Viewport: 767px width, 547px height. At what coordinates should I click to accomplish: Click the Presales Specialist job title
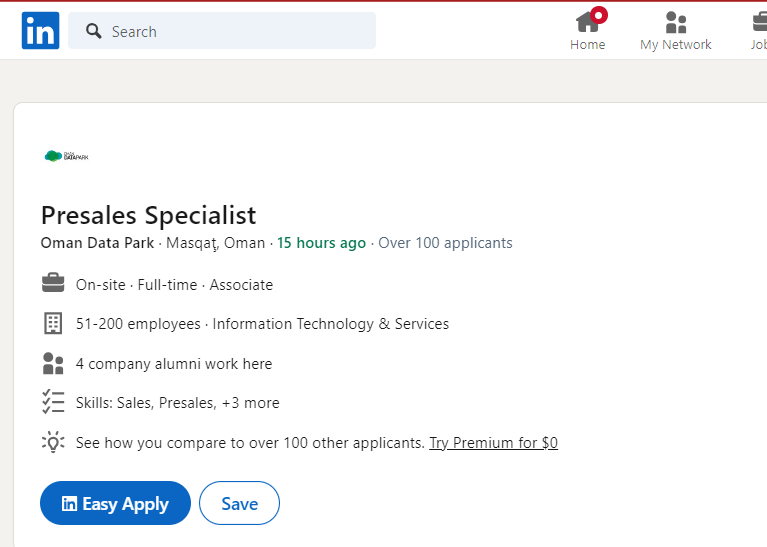[x=148, y=215]
